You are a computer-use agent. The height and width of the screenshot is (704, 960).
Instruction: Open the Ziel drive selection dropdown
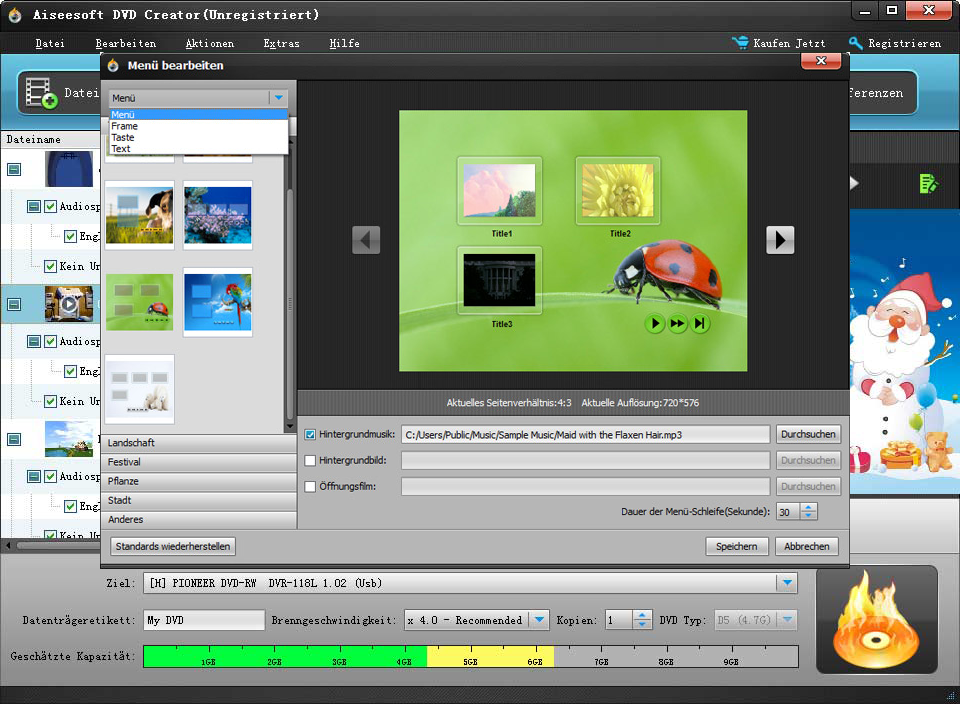click(x=787, y=583)
